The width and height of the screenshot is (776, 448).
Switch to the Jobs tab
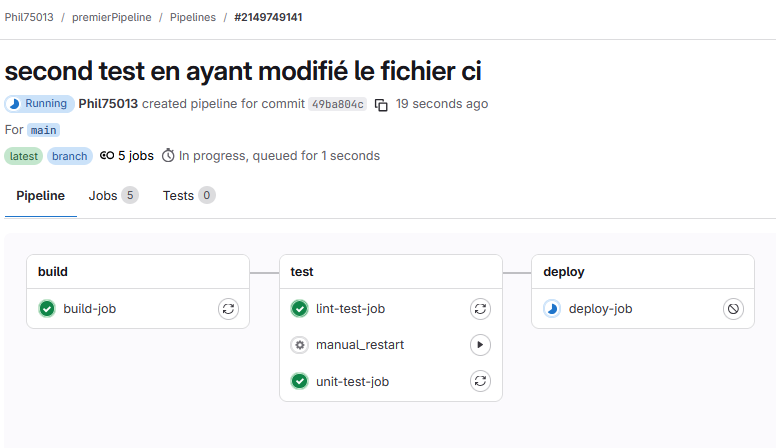coord(112,196)
